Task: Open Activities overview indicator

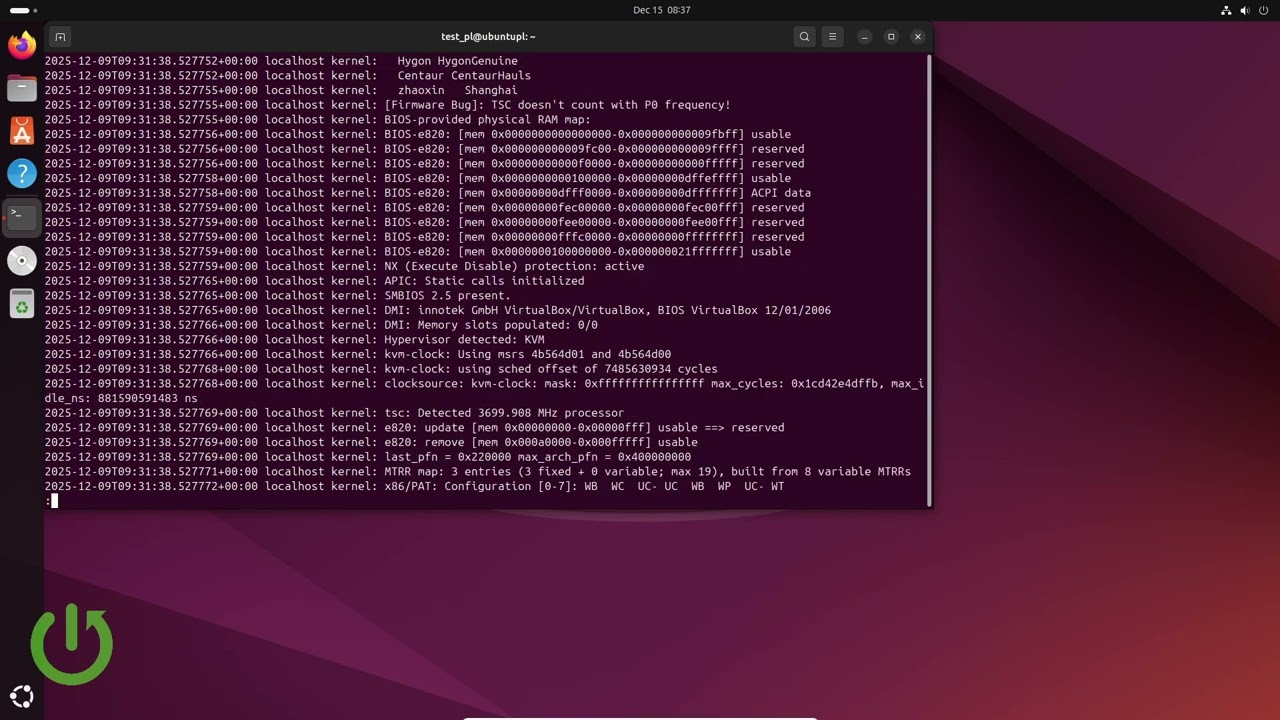Action: (x=23, y=10)
